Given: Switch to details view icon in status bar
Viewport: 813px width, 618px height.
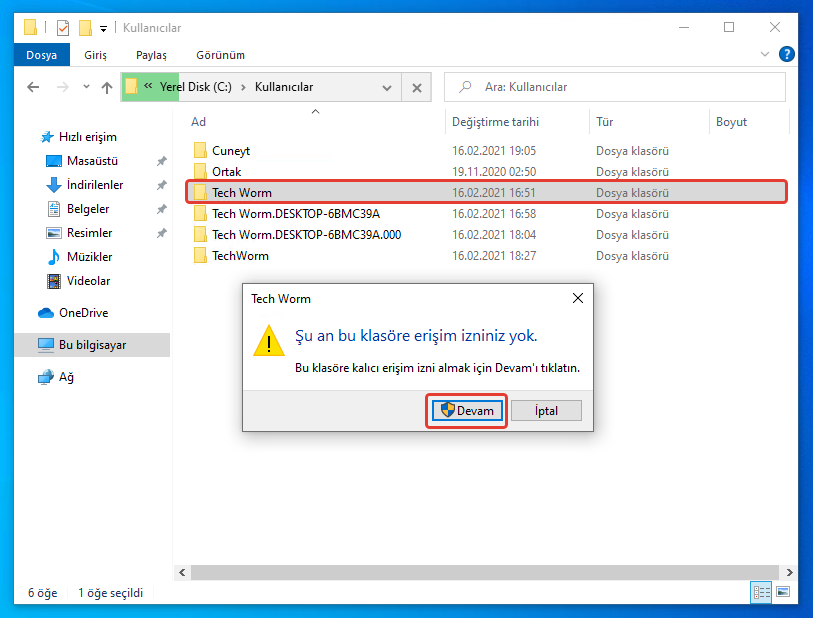Looking at the screenshot, I should click(x=762, y=593).
